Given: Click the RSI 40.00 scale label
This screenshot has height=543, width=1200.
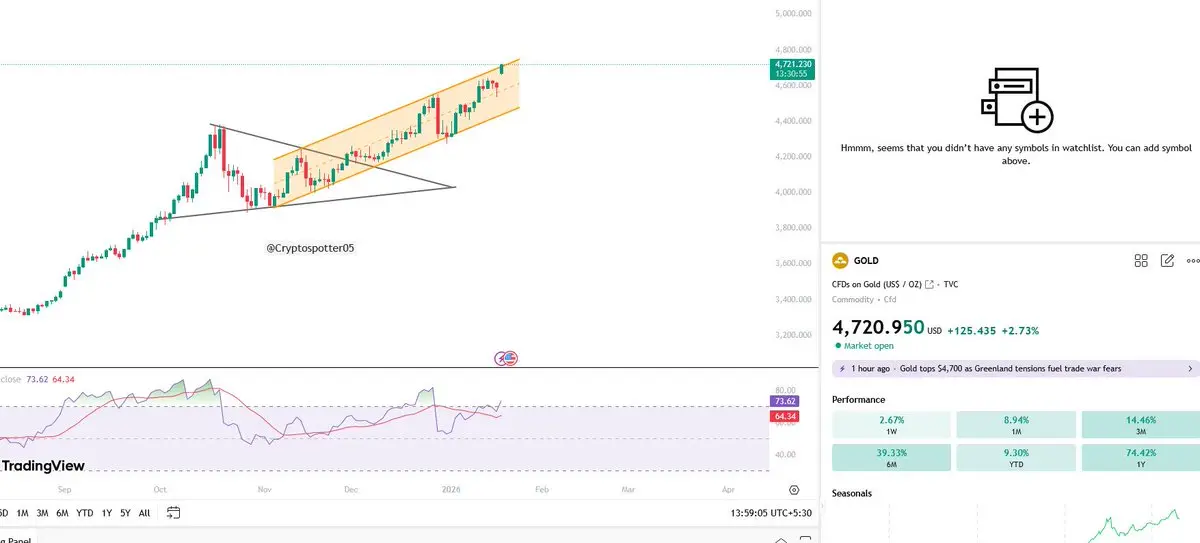Looking at the screenshot, I should (785, 454).
